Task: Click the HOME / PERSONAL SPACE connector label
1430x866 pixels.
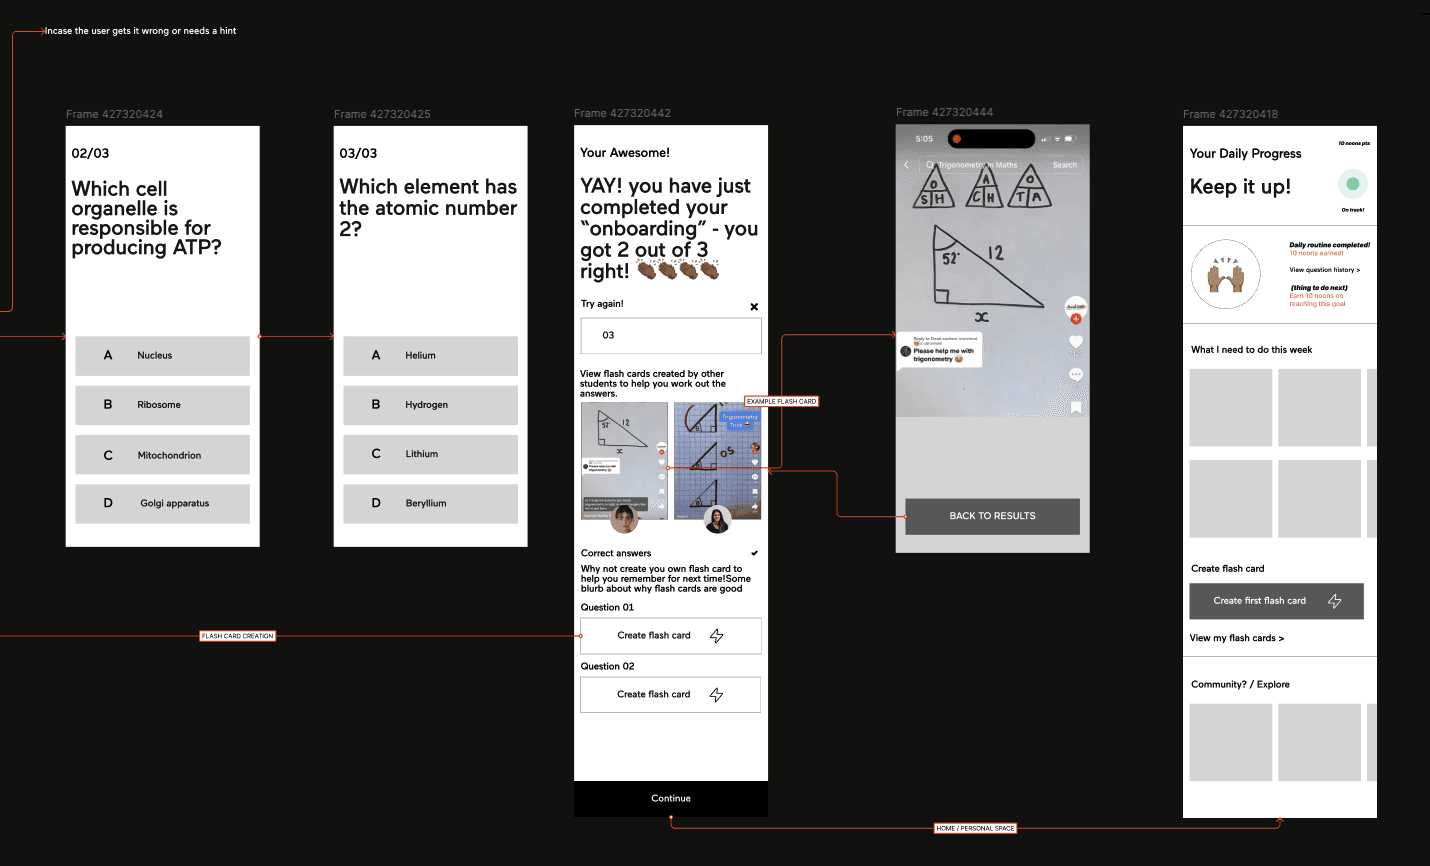Action: tap(975, 828)
